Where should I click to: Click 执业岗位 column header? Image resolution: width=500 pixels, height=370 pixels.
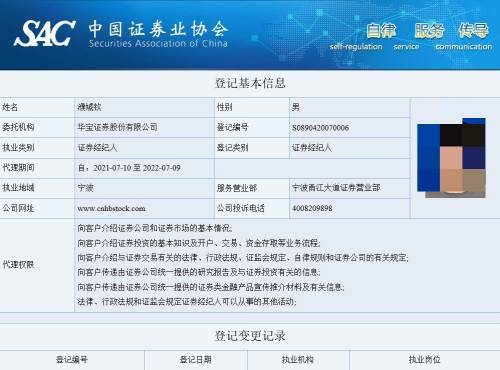coord(425,360)
